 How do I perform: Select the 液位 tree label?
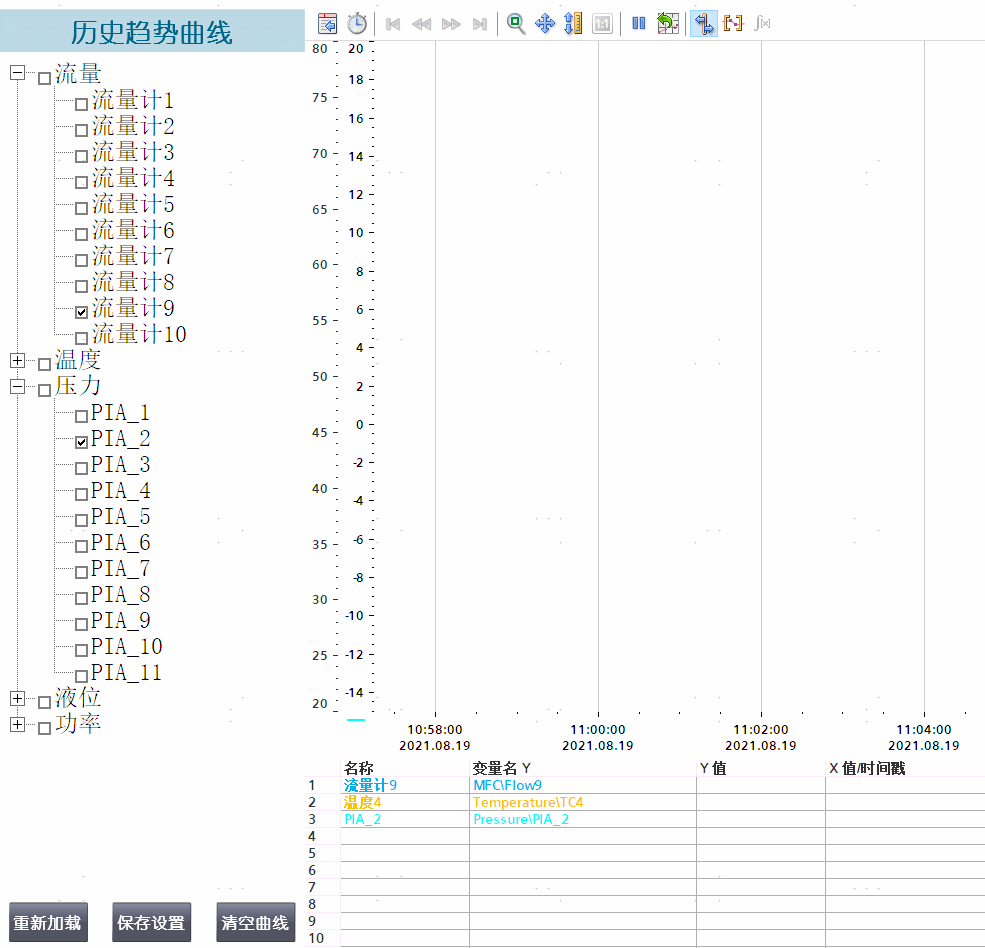[x=78, y=698]
